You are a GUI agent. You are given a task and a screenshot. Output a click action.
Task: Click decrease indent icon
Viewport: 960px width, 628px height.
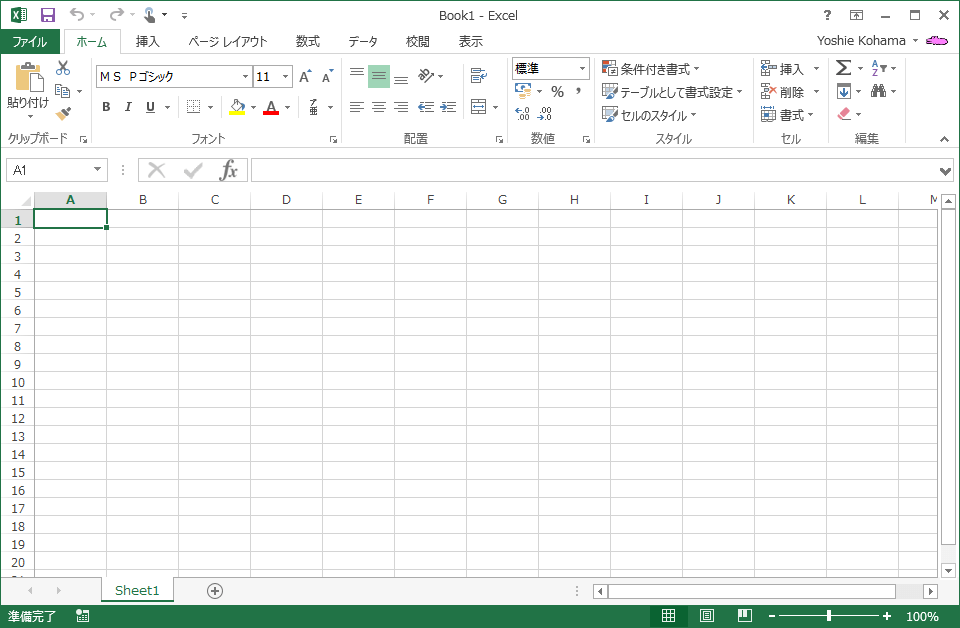coord(426,107)
